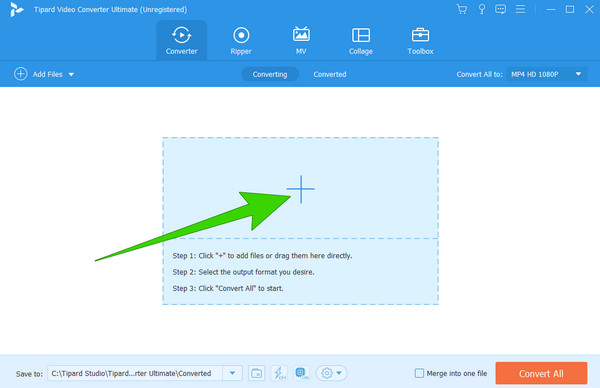This screenshot has height=388, width=600.
Task: Enable Merge into one file checkbox
Action: (x=419, y=373)
